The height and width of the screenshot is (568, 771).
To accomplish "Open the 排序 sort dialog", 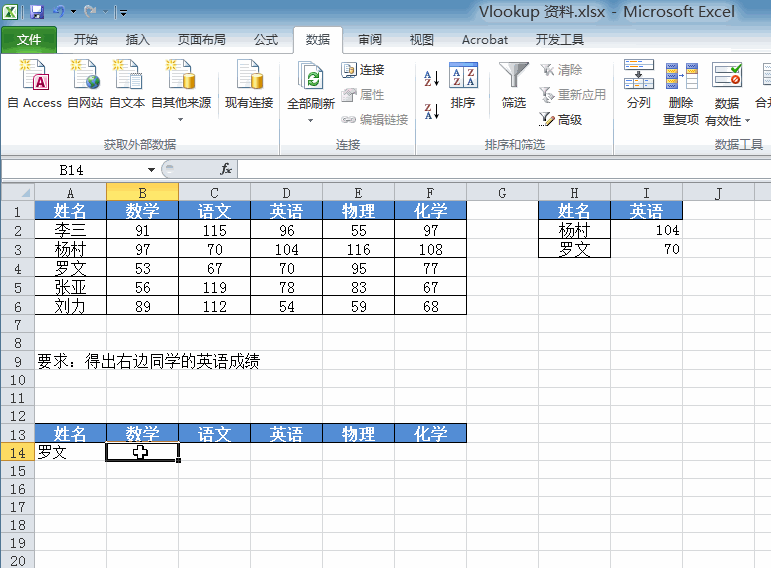I will [463, 85].
